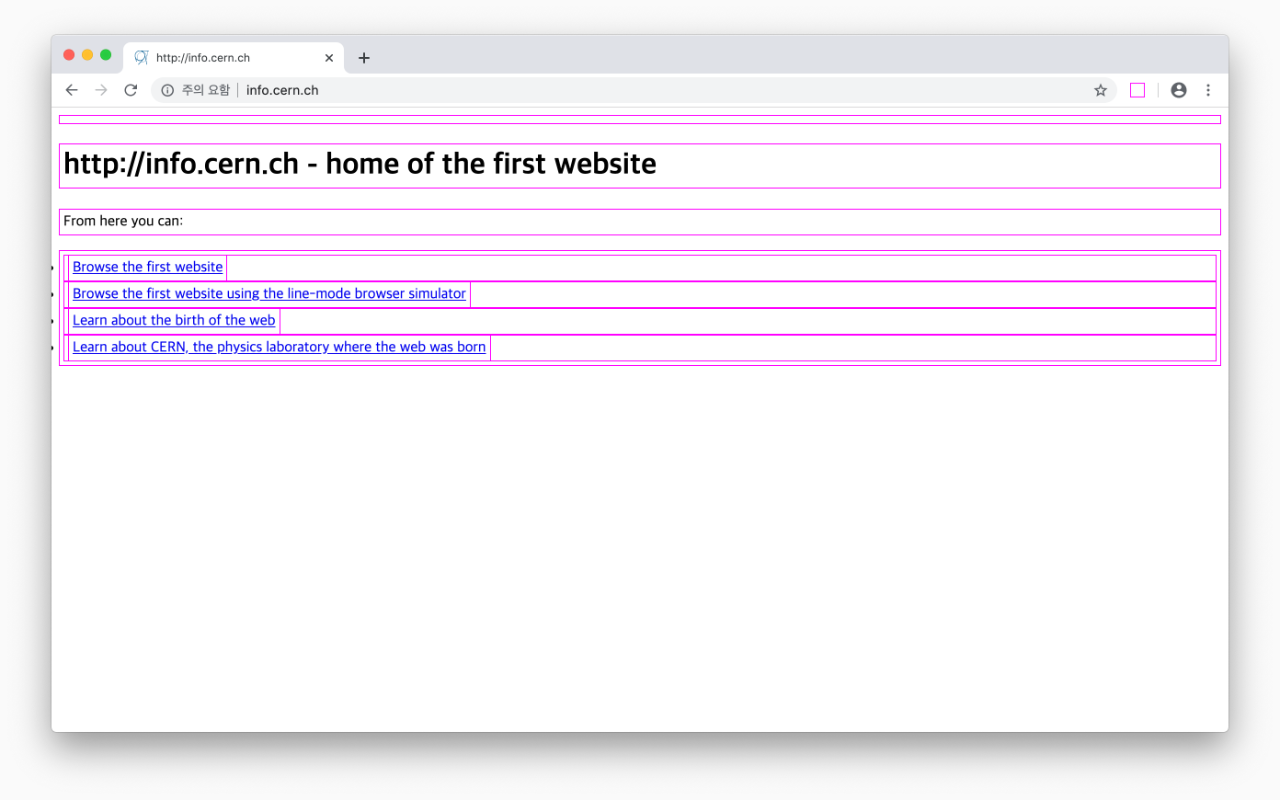Close the info.cern.ch tab
The width and height of the screenshot is (1280, 800).
329,58
